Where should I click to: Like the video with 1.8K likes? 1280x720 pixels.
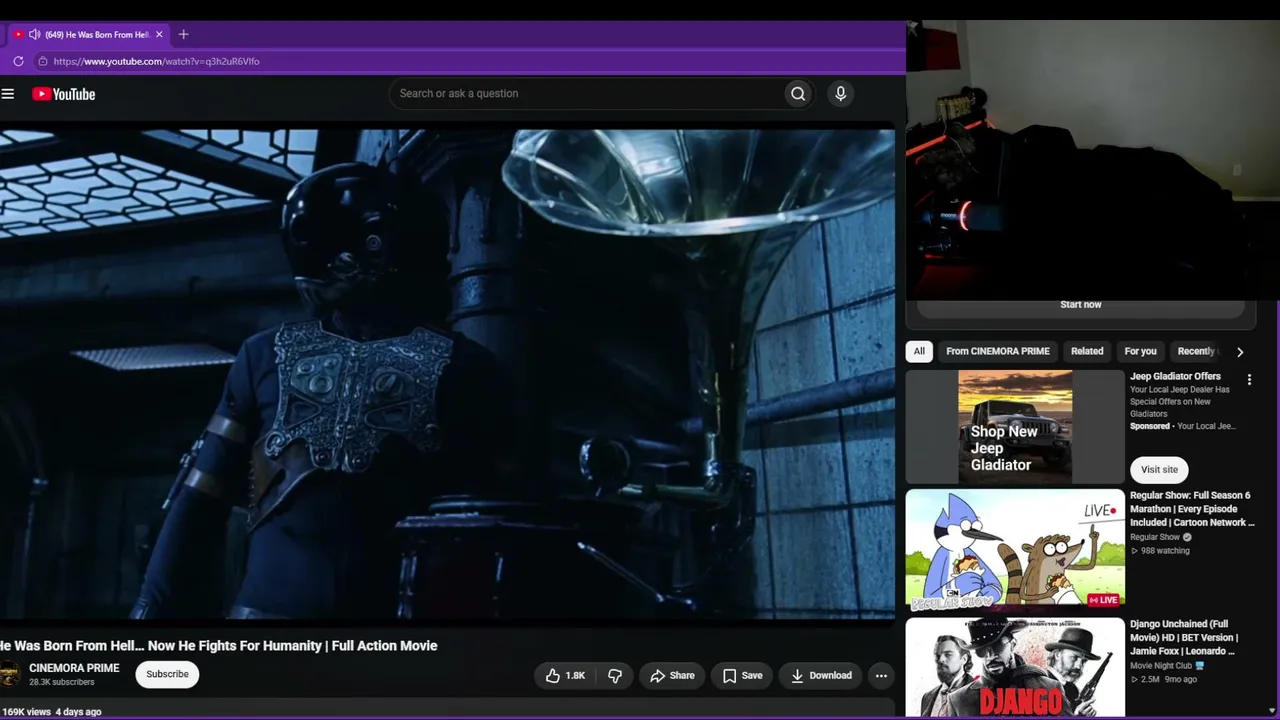coord(565,676)
